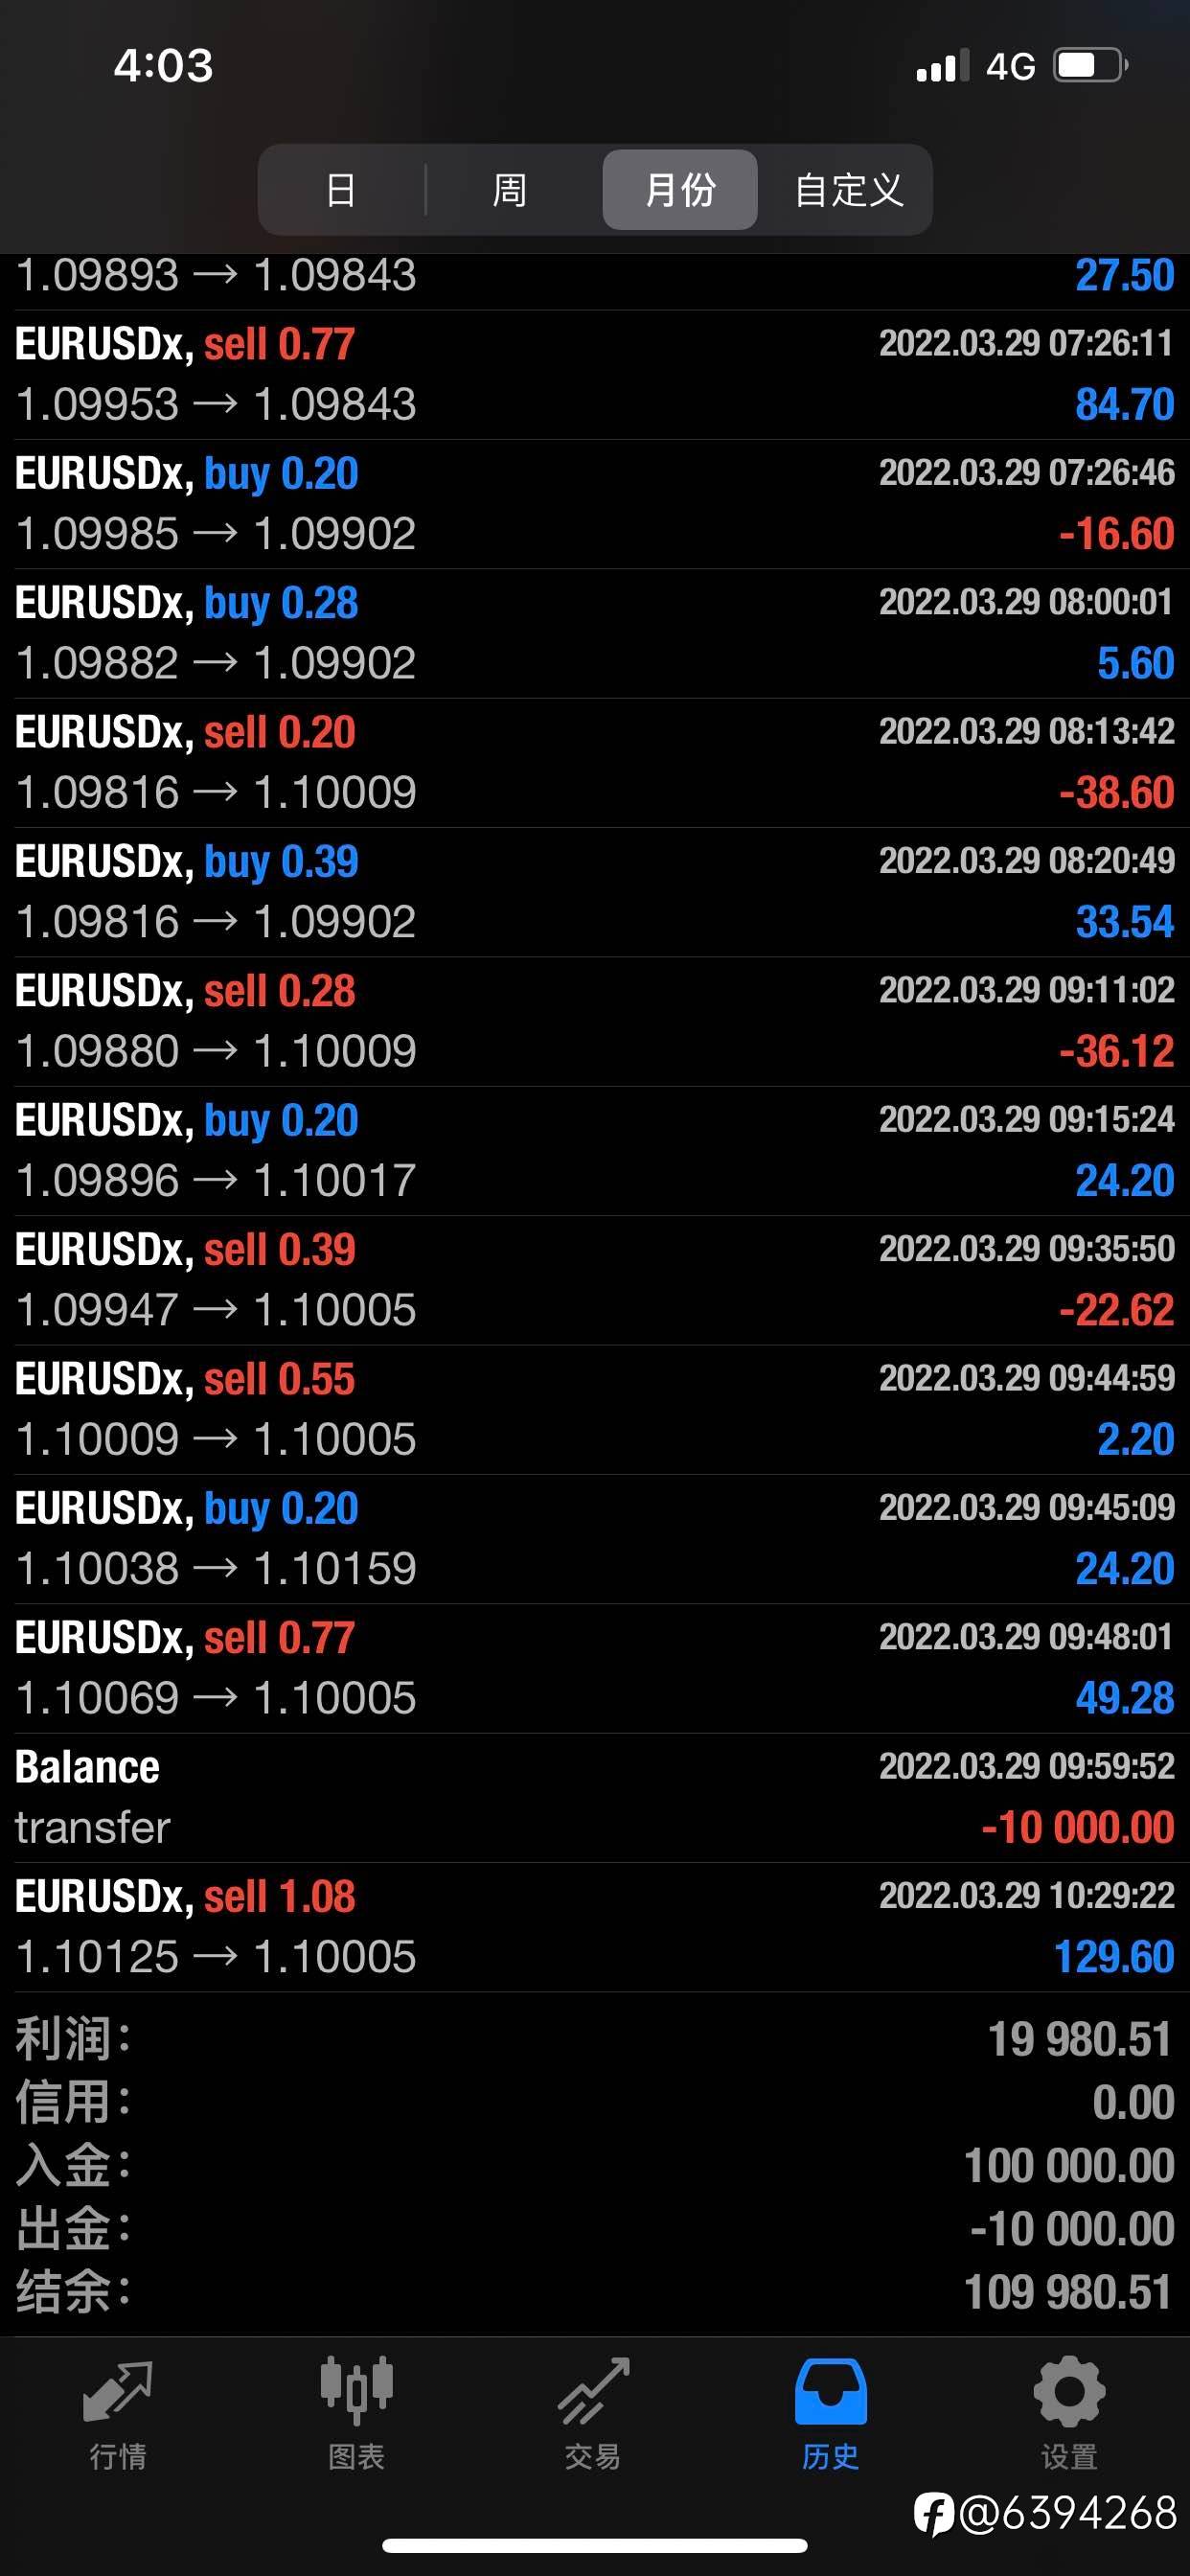
Task: Open the 交易 trade tab icon
Action: pos(594,2391)
